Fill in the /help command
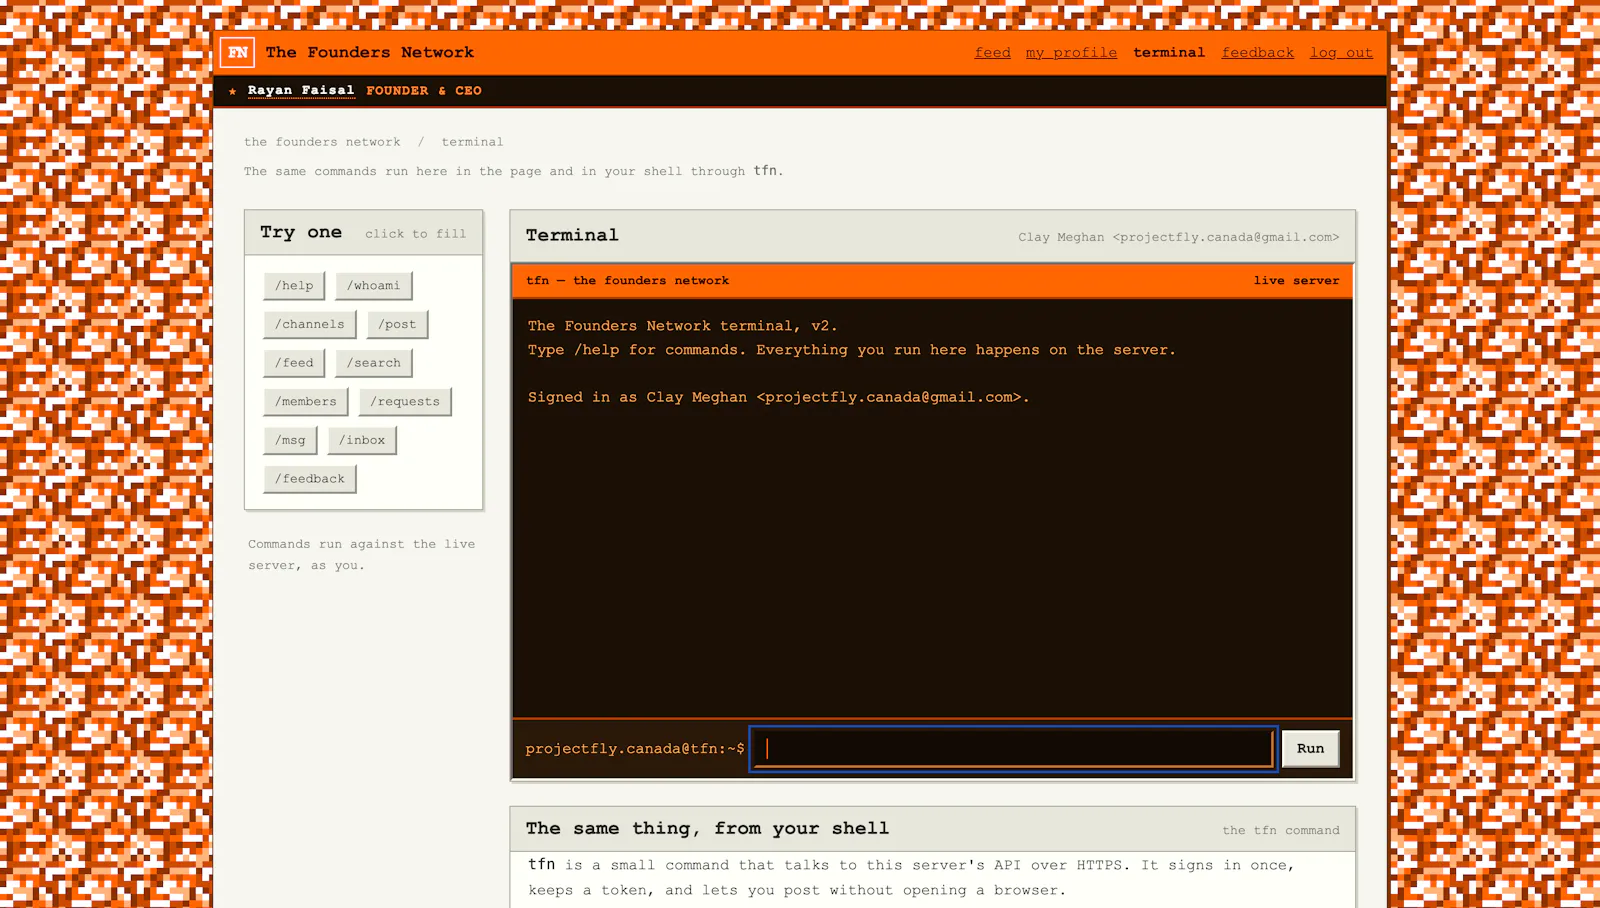The image size is (1600, 908). pos(294,285)
